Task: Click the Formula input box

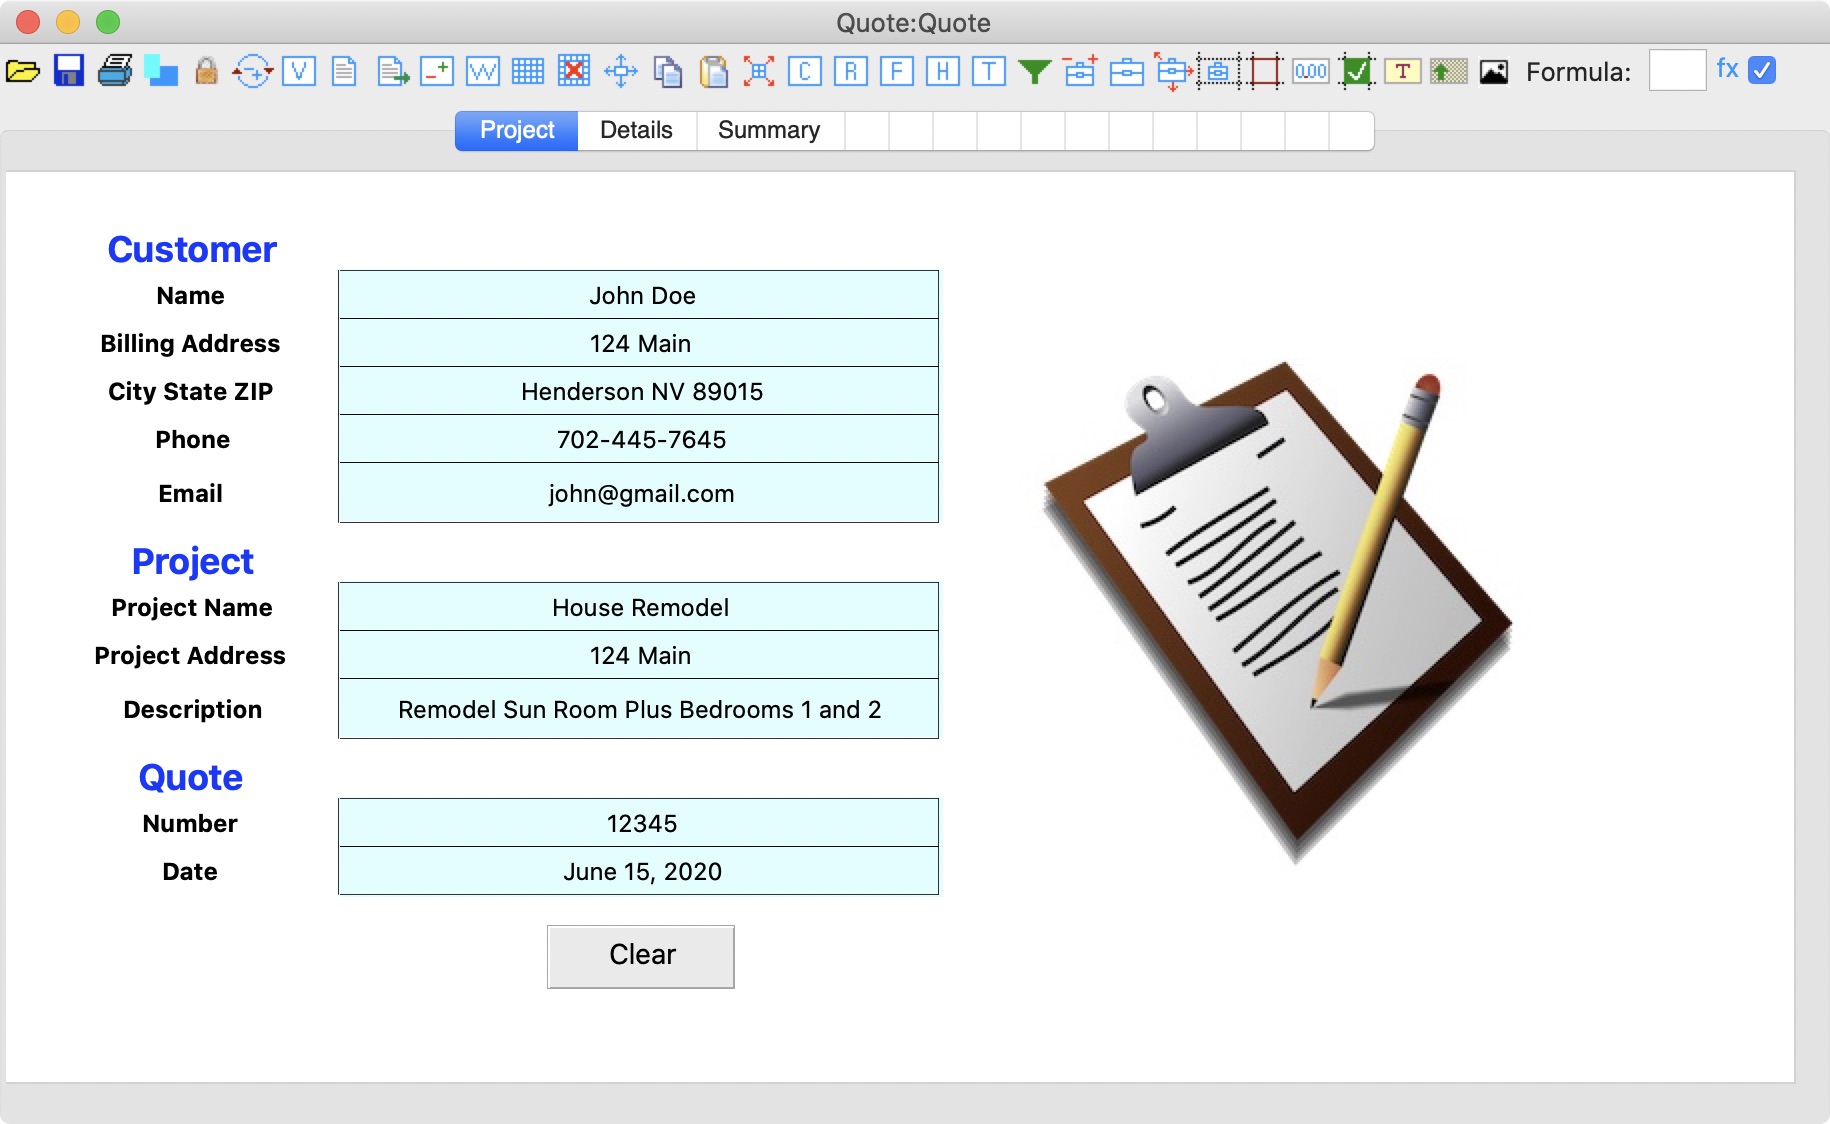Action: pyautogui.click(x=1677, y=71)
